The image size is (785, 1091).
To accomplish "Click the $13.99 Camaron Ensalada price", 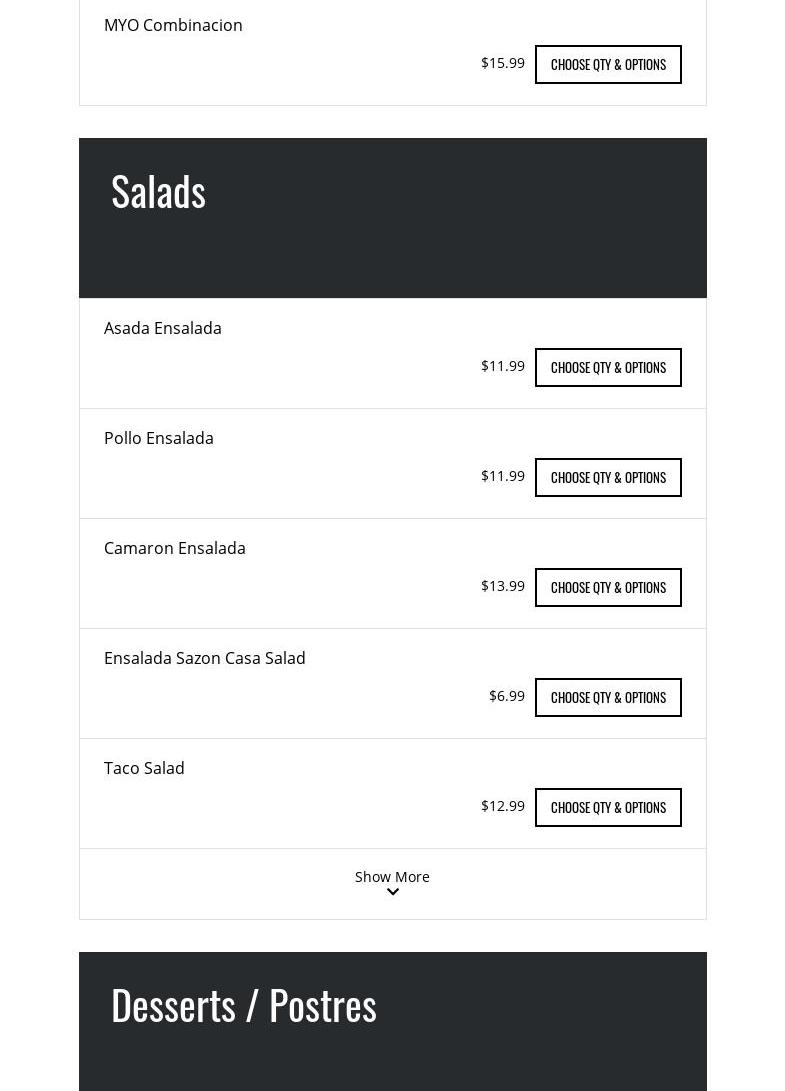I will (503, 586).
